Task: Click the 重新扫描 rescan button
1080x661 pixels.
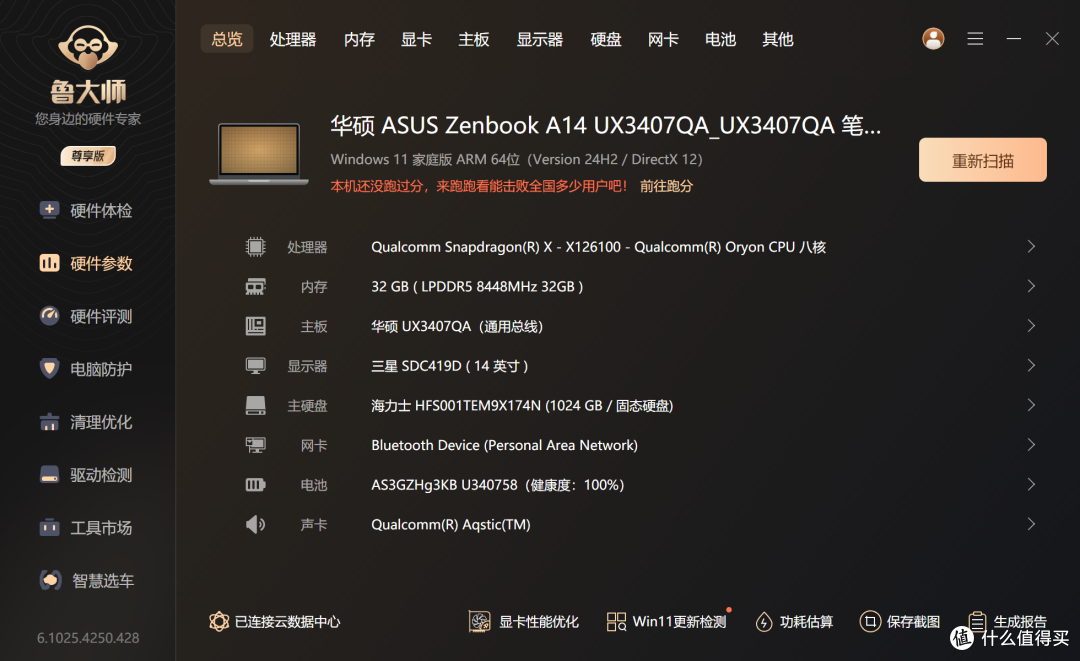Action: [983, 160]
